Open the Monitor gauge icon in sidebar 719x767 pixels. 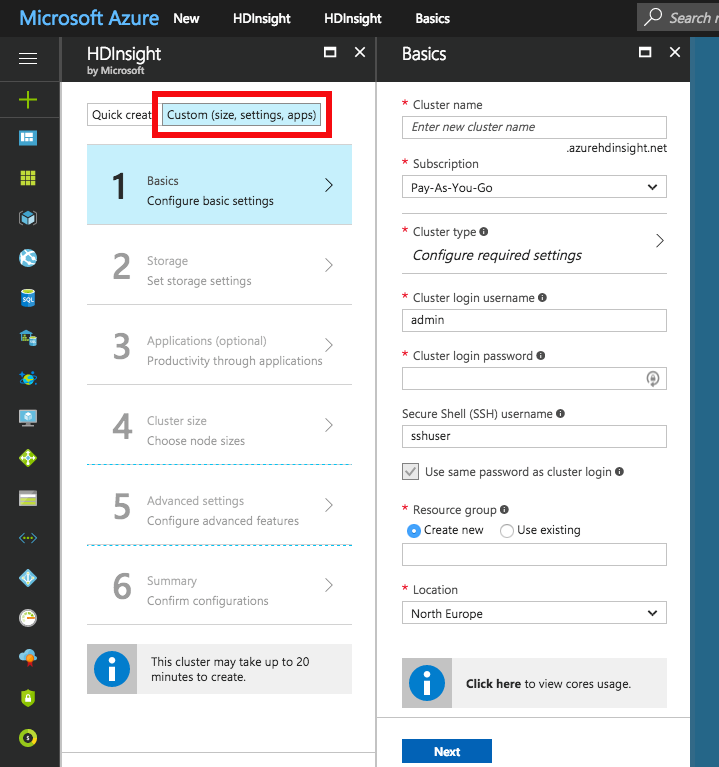point(28,617)
